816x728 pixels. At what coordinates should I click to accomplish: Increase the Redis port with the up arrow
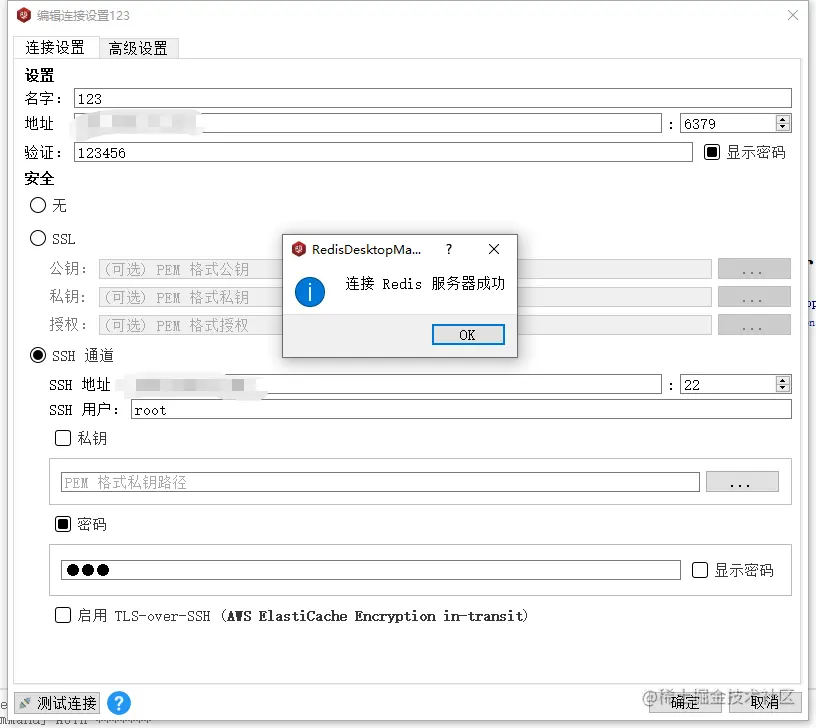pos(782,118)
